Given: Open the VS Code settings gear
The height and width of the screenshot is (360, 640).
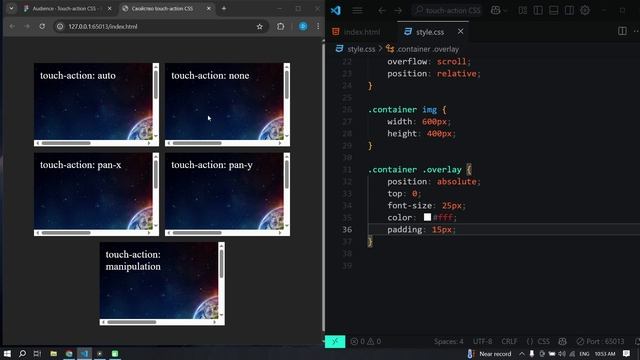Looking at the screenshot, I should (x=585, y=11).
